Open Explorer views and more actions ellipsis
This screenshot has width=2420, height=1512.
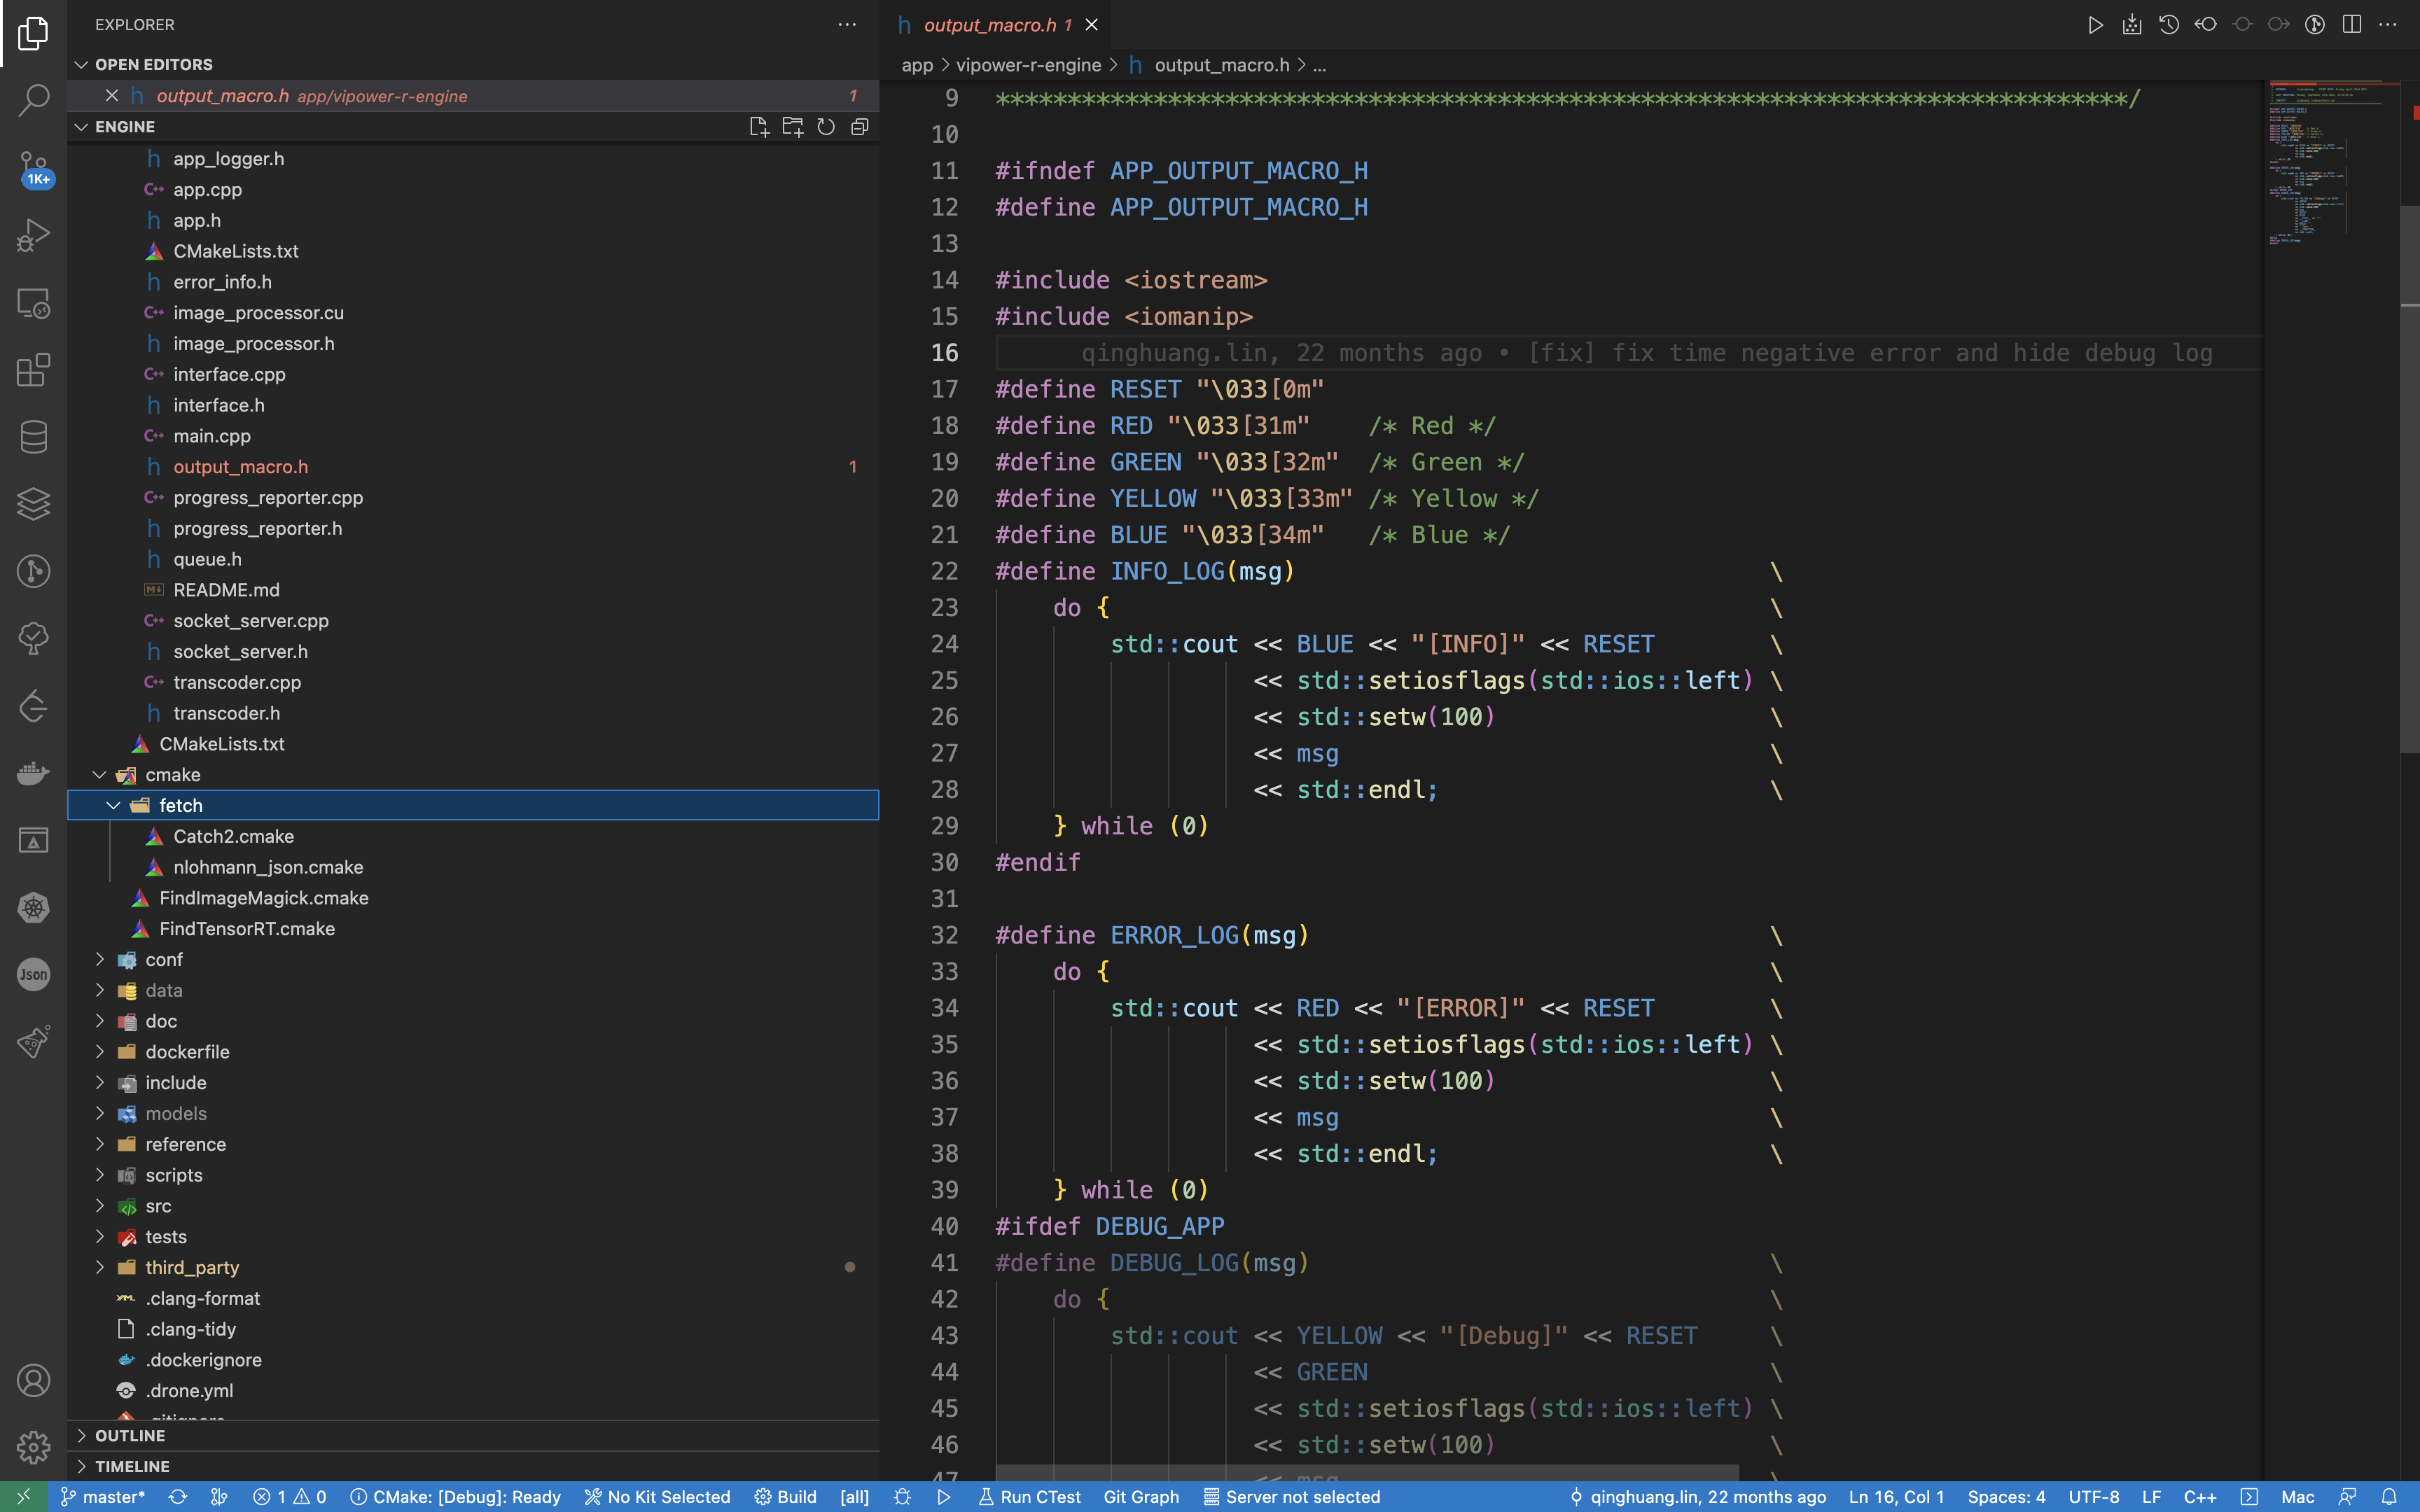click(x=847, y=25)
